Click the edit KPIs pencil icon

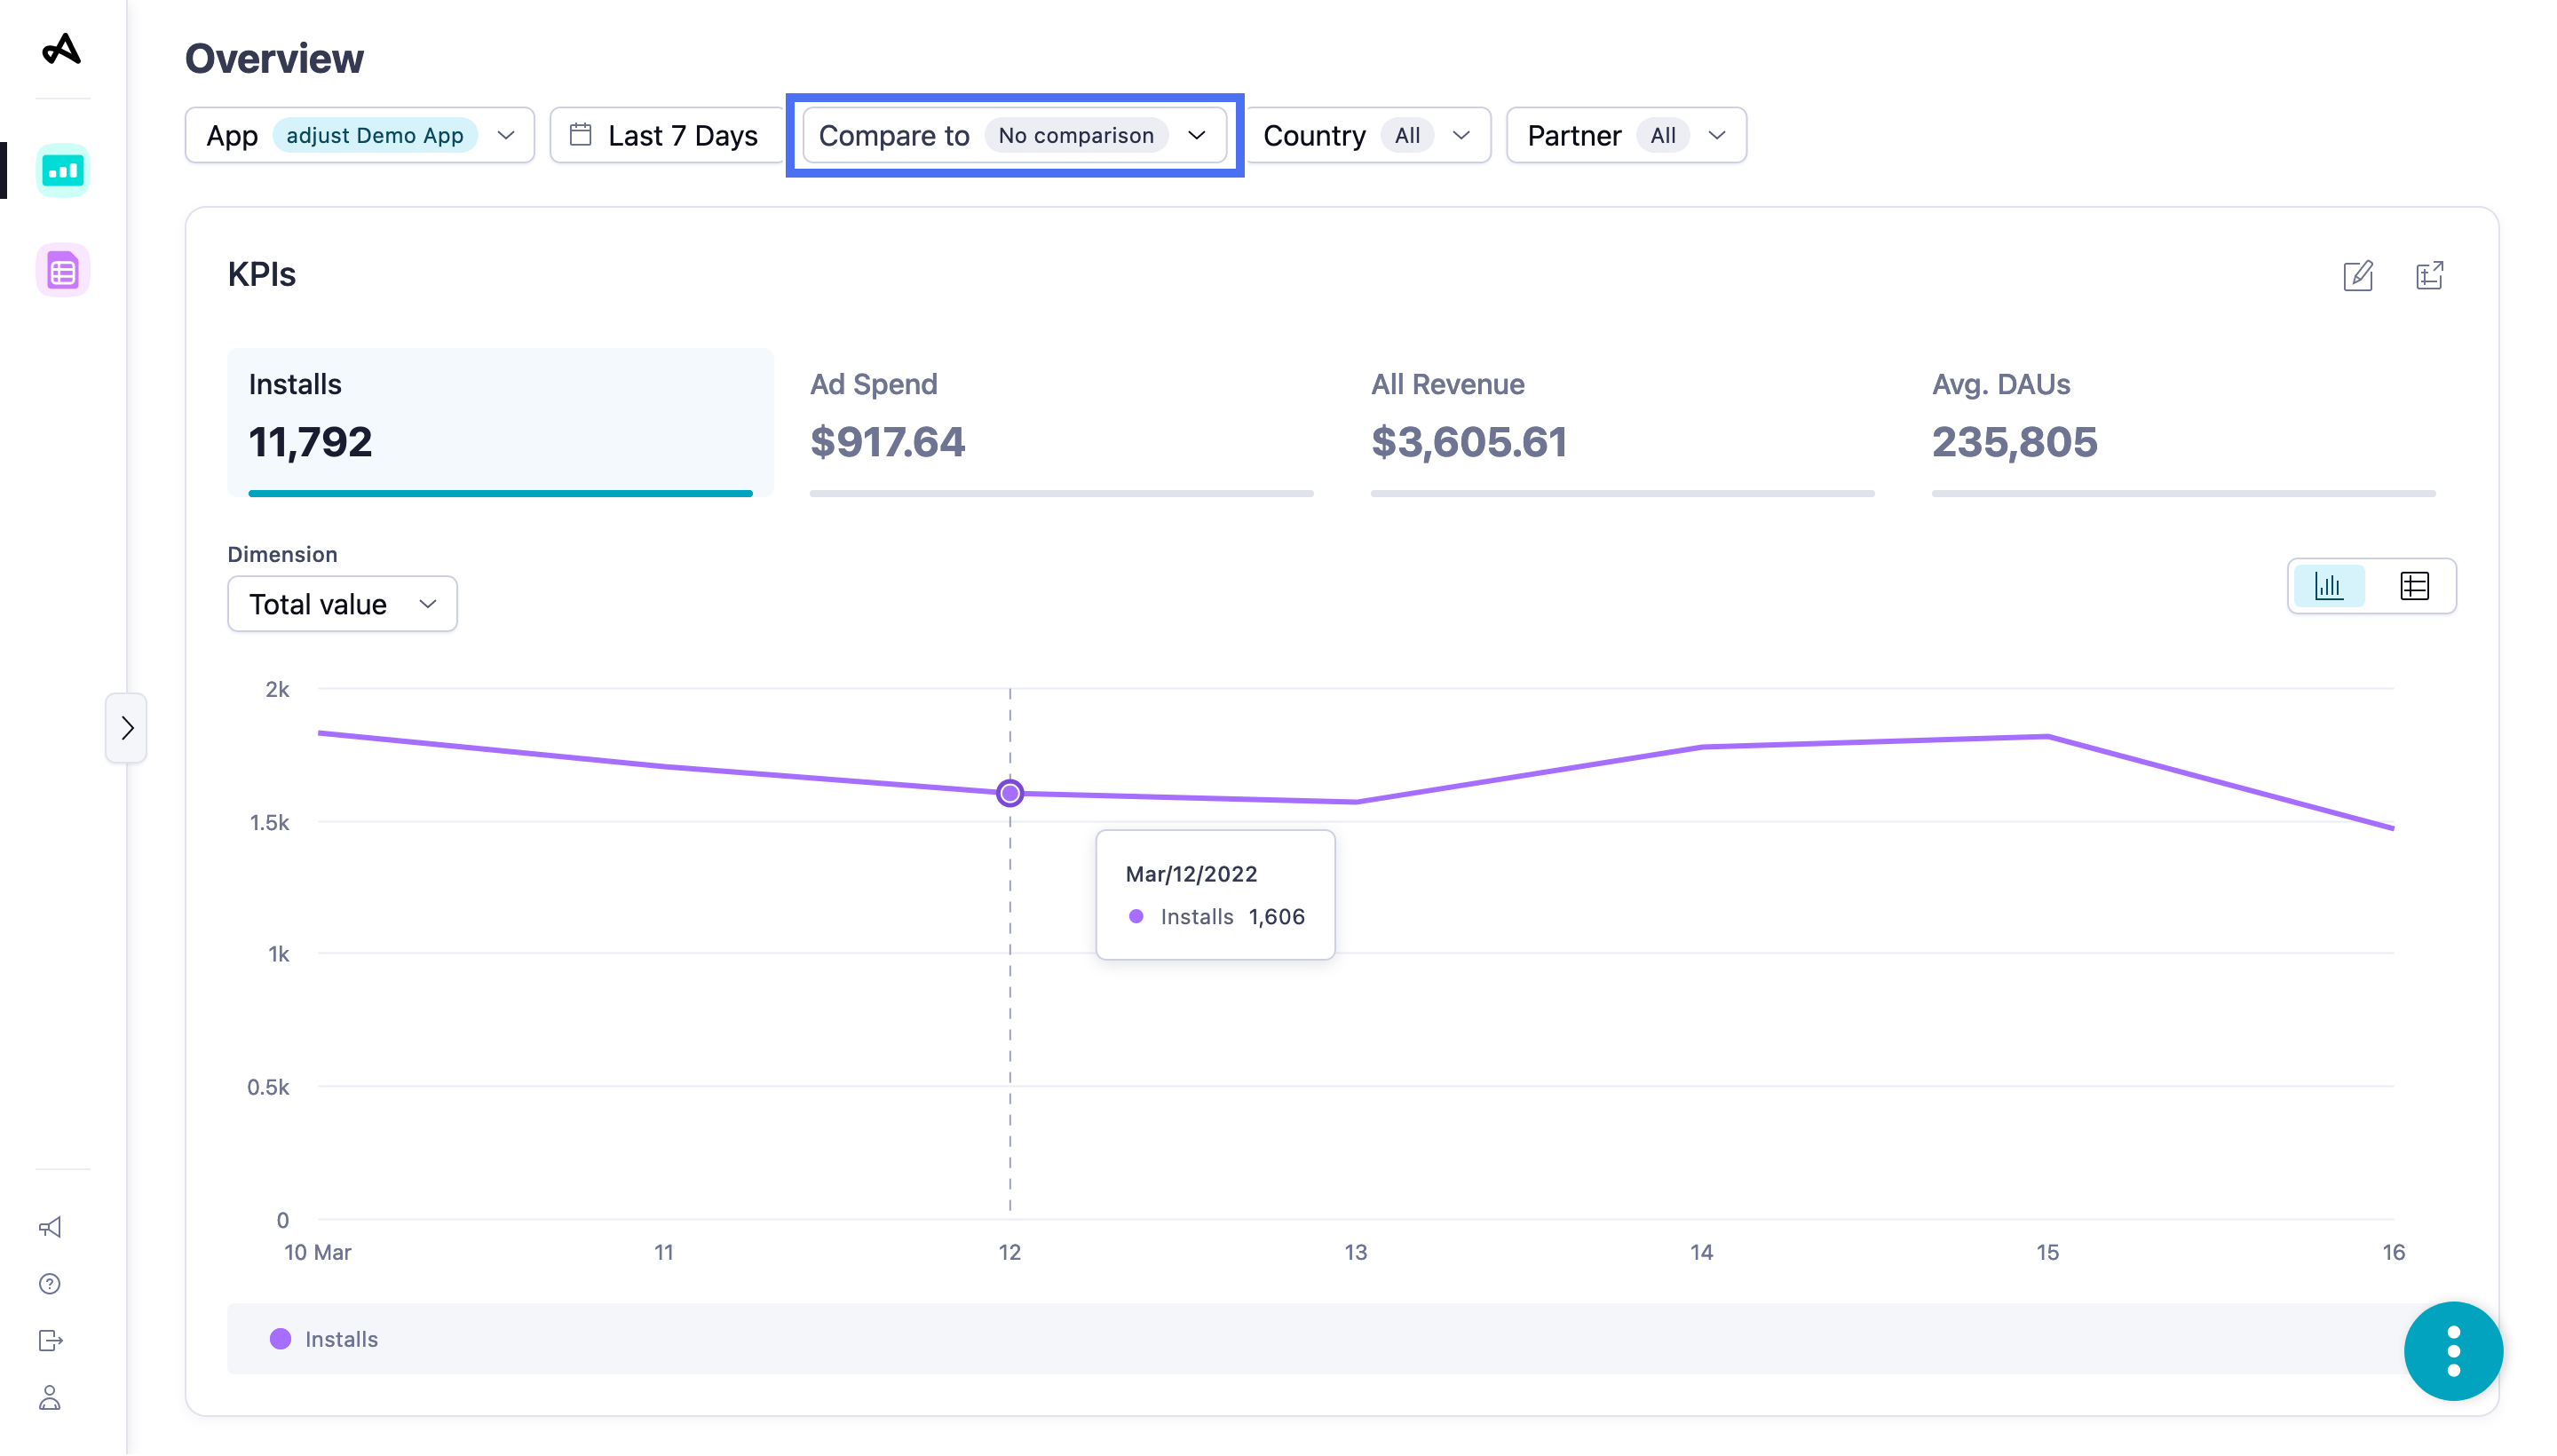click(2358, 276)
